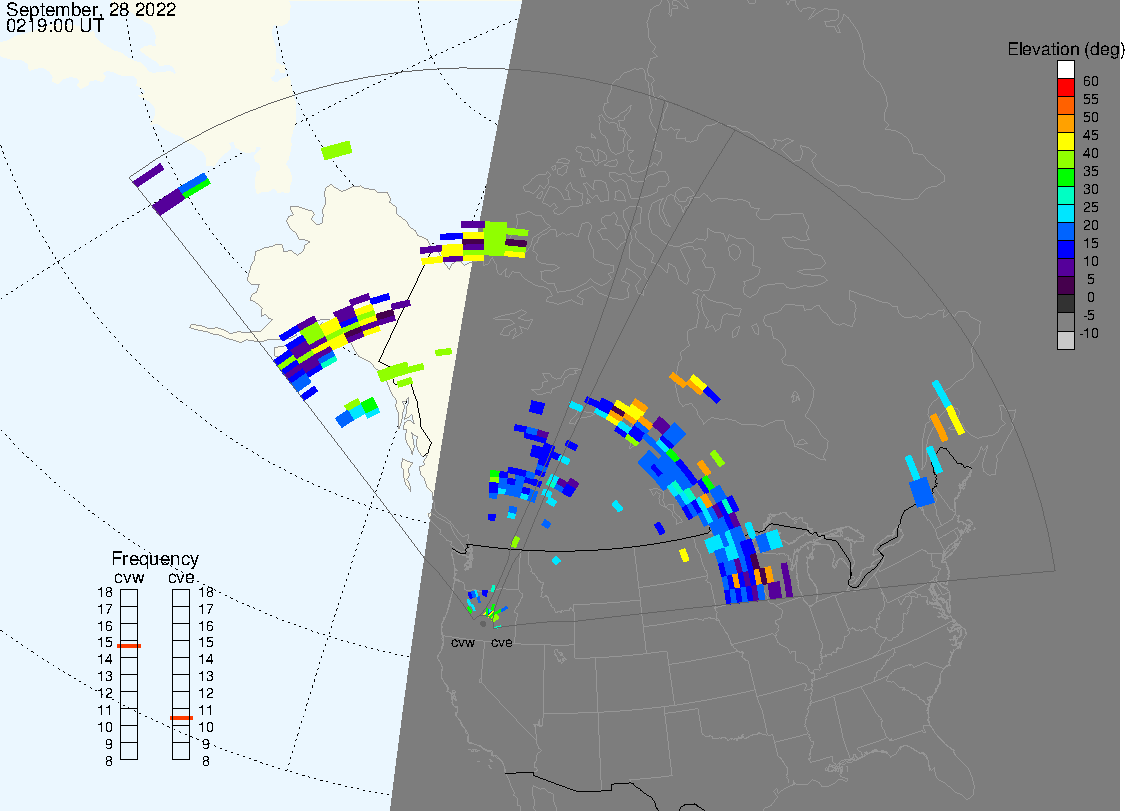Click "13" left of the cvw frequency bar
This screenshot has width=1125, height=811.
click(x=105, y=676)
